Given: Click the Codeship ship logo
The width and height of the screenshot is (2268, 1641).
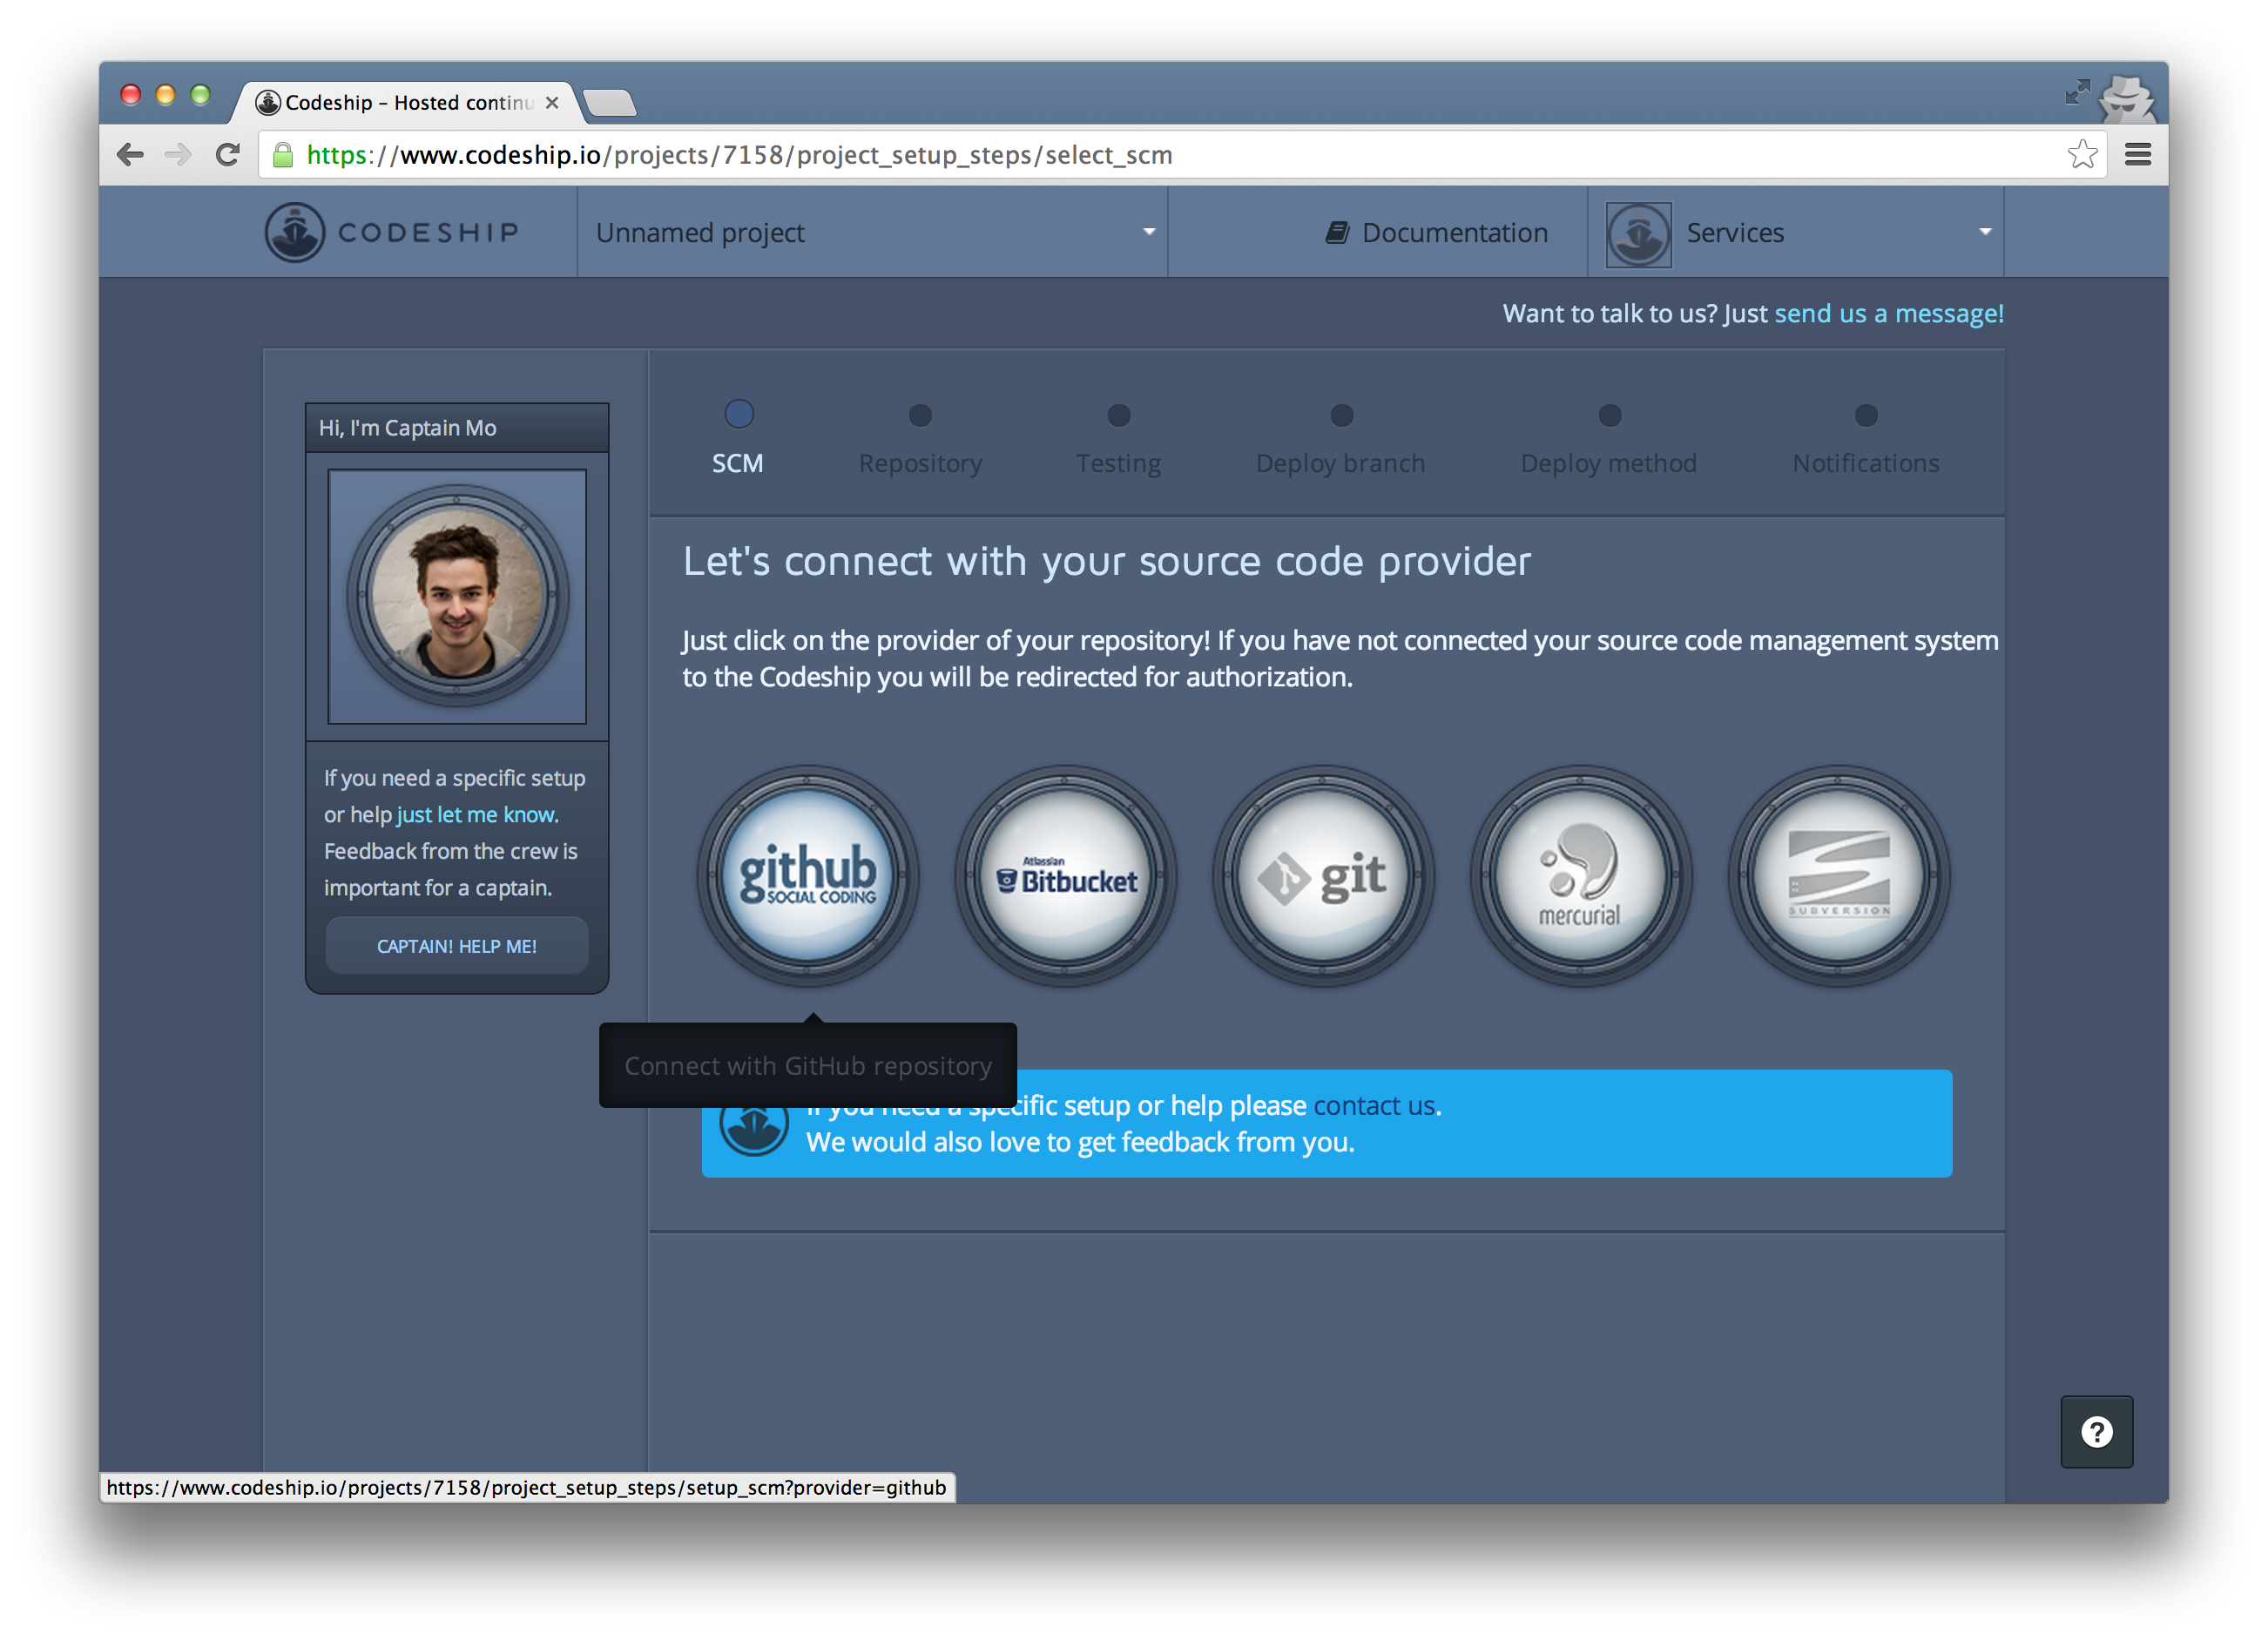Looking at the screenshot, I should point(294,232).
